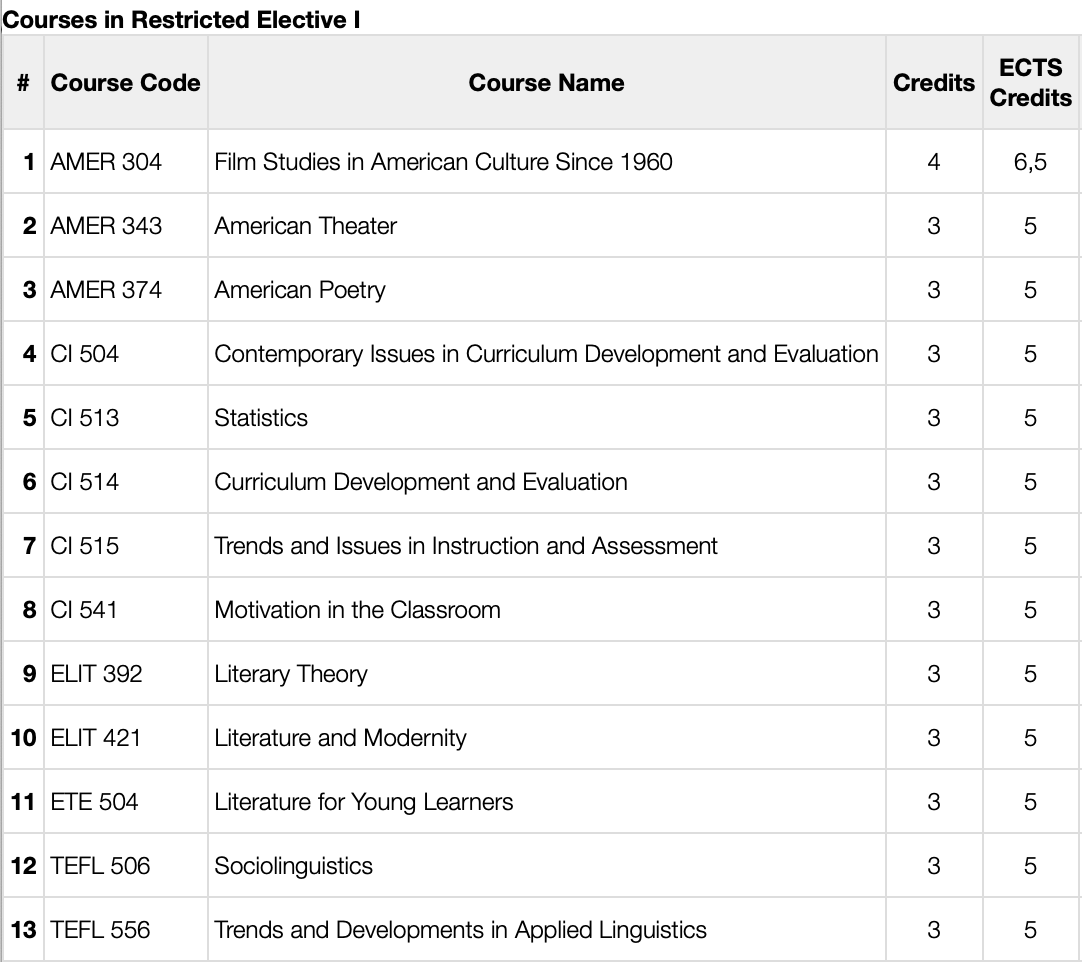Open Literature for Young Learners course
Image resolution: width=1082 pixels, height=962 pixels.
(363, 802)
